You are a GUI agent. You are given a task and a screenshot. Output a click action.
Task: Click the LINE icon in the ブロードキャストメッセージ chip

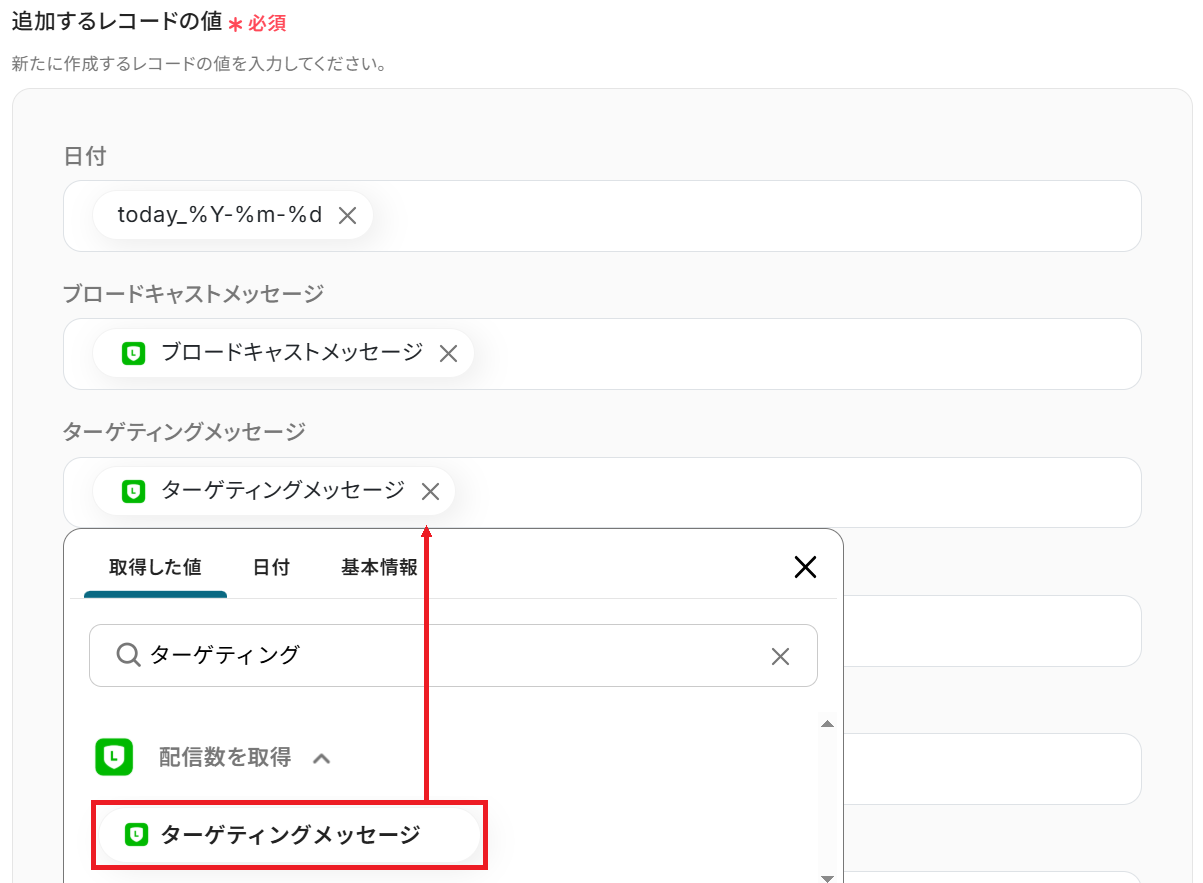134,353
